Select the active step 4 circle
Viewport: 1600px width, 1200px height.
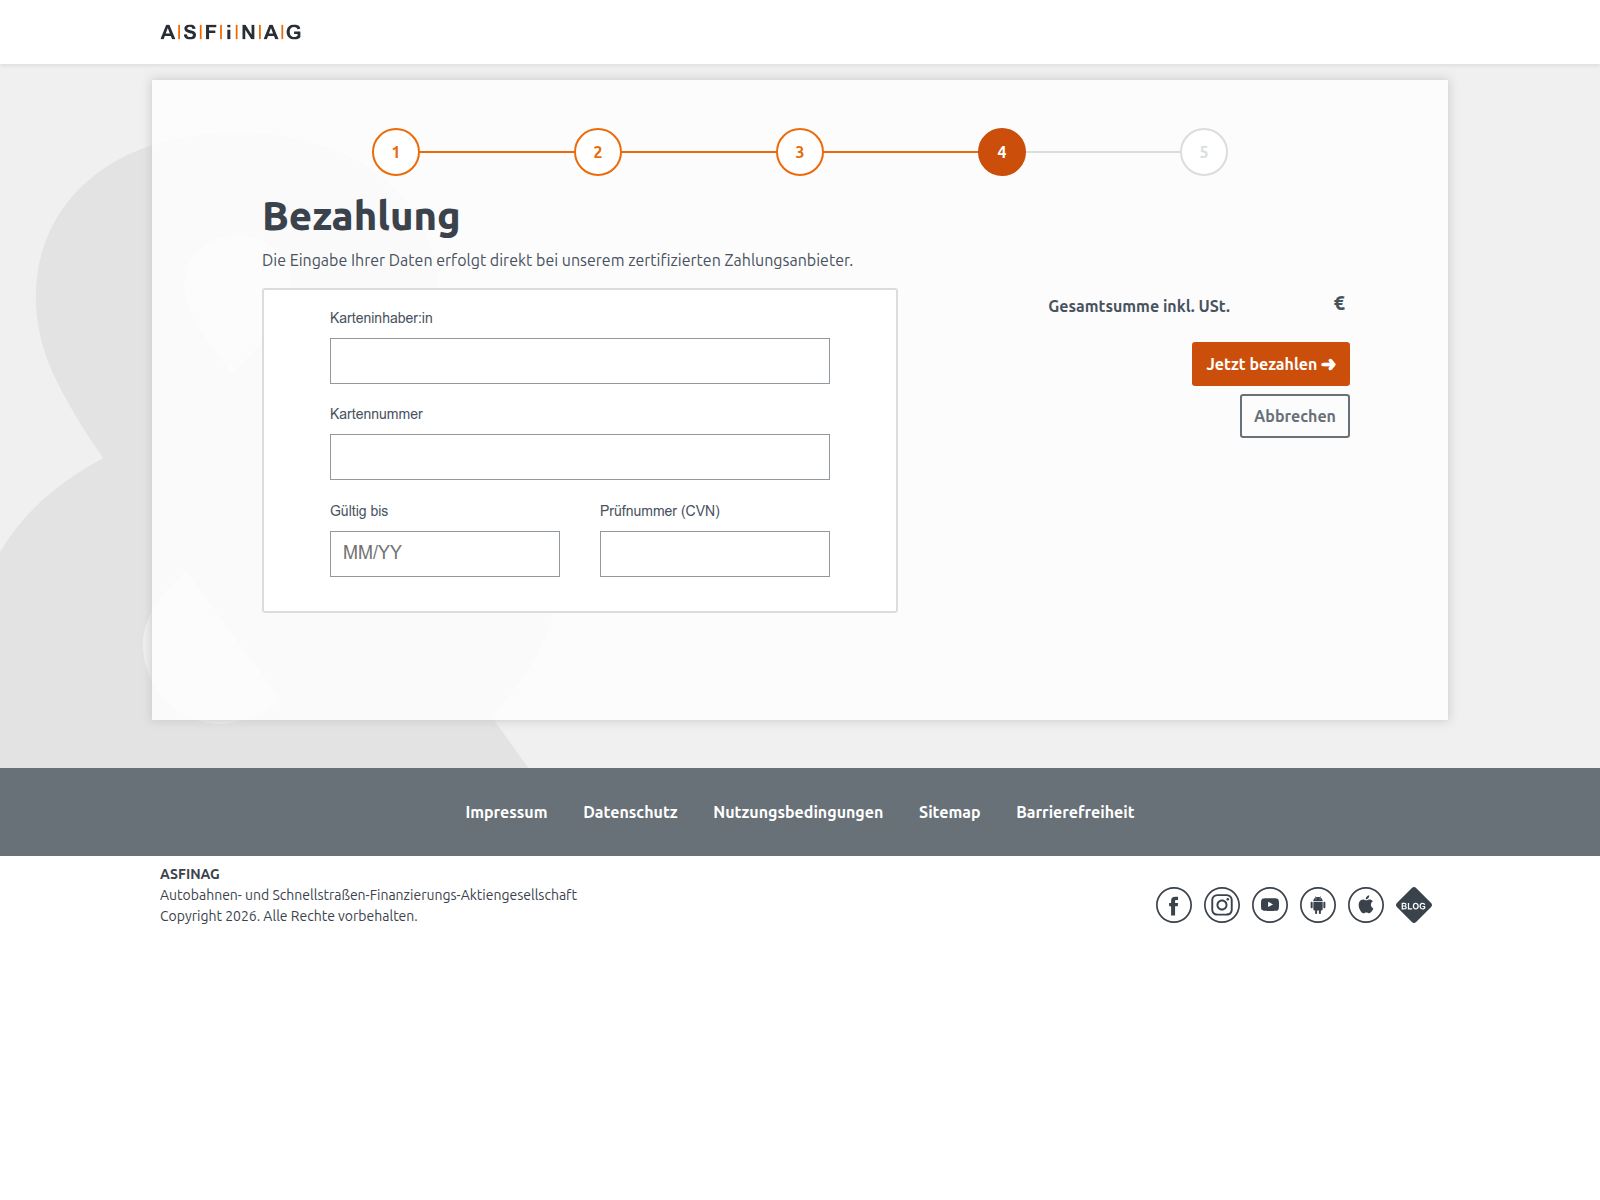click(1002, 152)
